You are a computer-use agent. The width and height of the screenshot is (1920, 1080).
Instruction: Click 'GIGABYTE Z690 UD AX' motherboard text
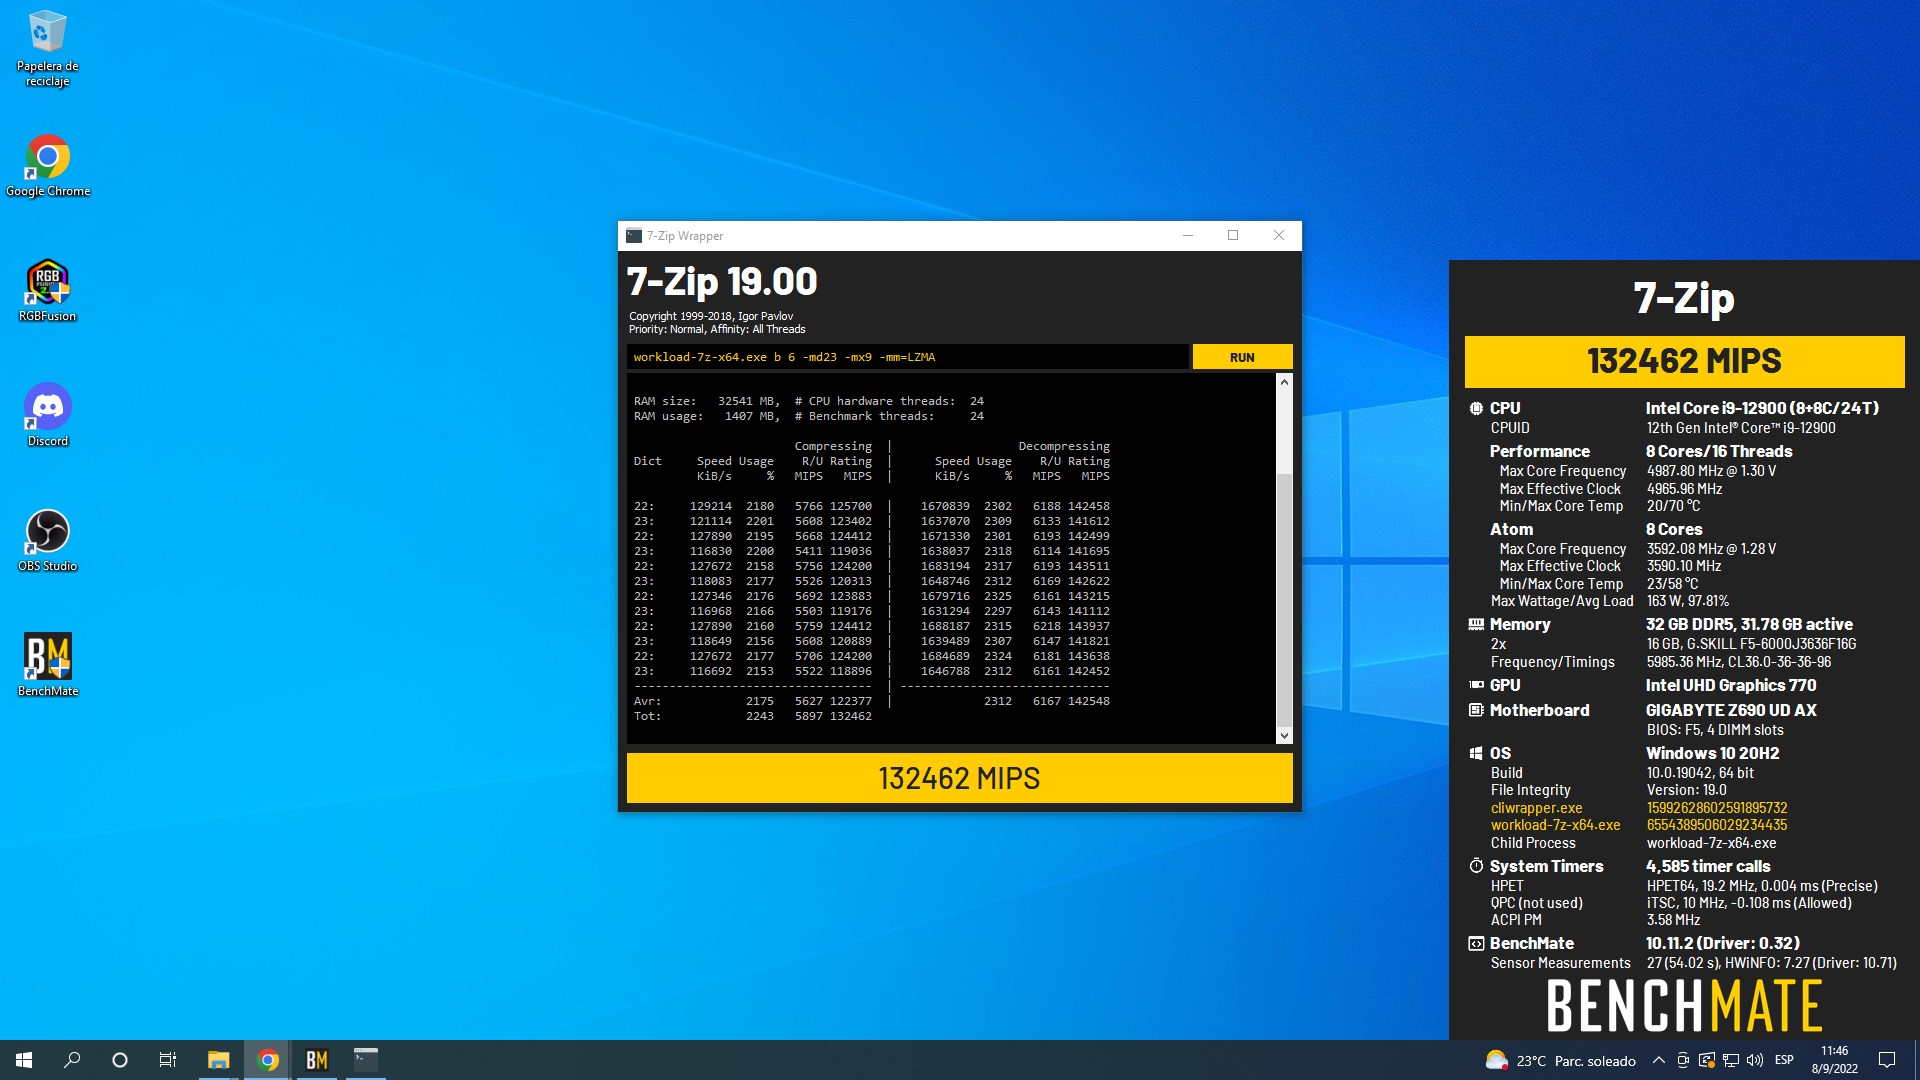click(1731, 710)
